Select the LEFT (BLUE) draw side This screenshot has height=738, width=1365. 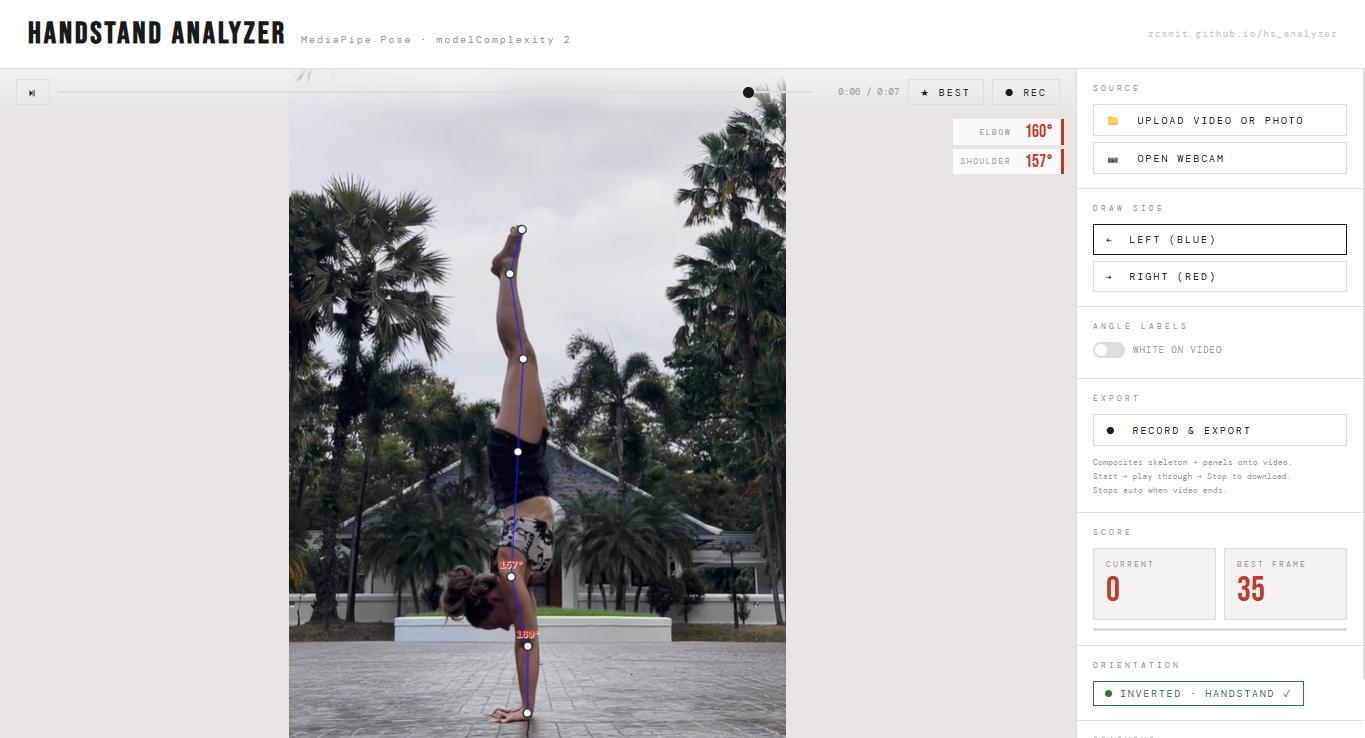(x=1219, y=239)
